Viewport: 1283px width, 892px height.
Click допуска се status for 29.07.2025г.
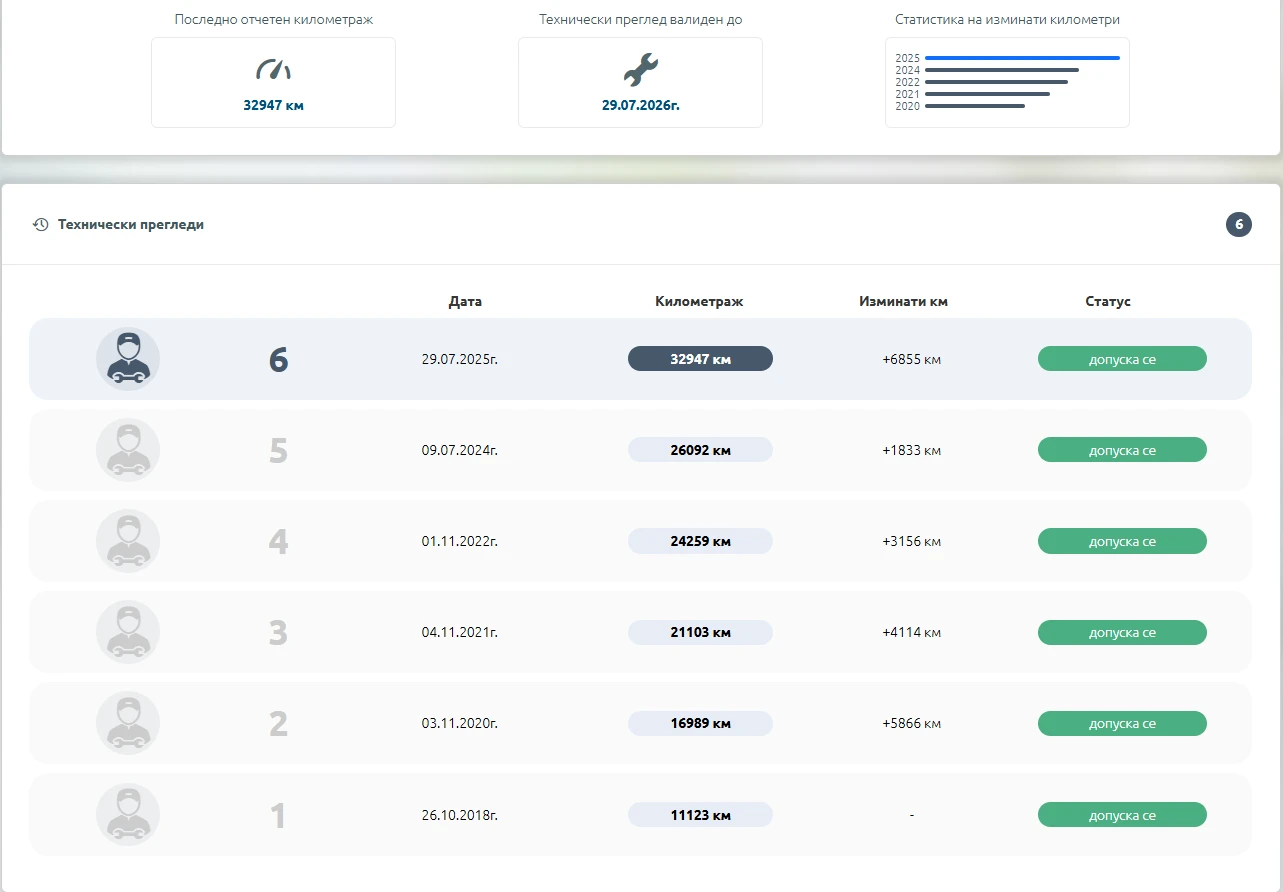point(1122,359)
